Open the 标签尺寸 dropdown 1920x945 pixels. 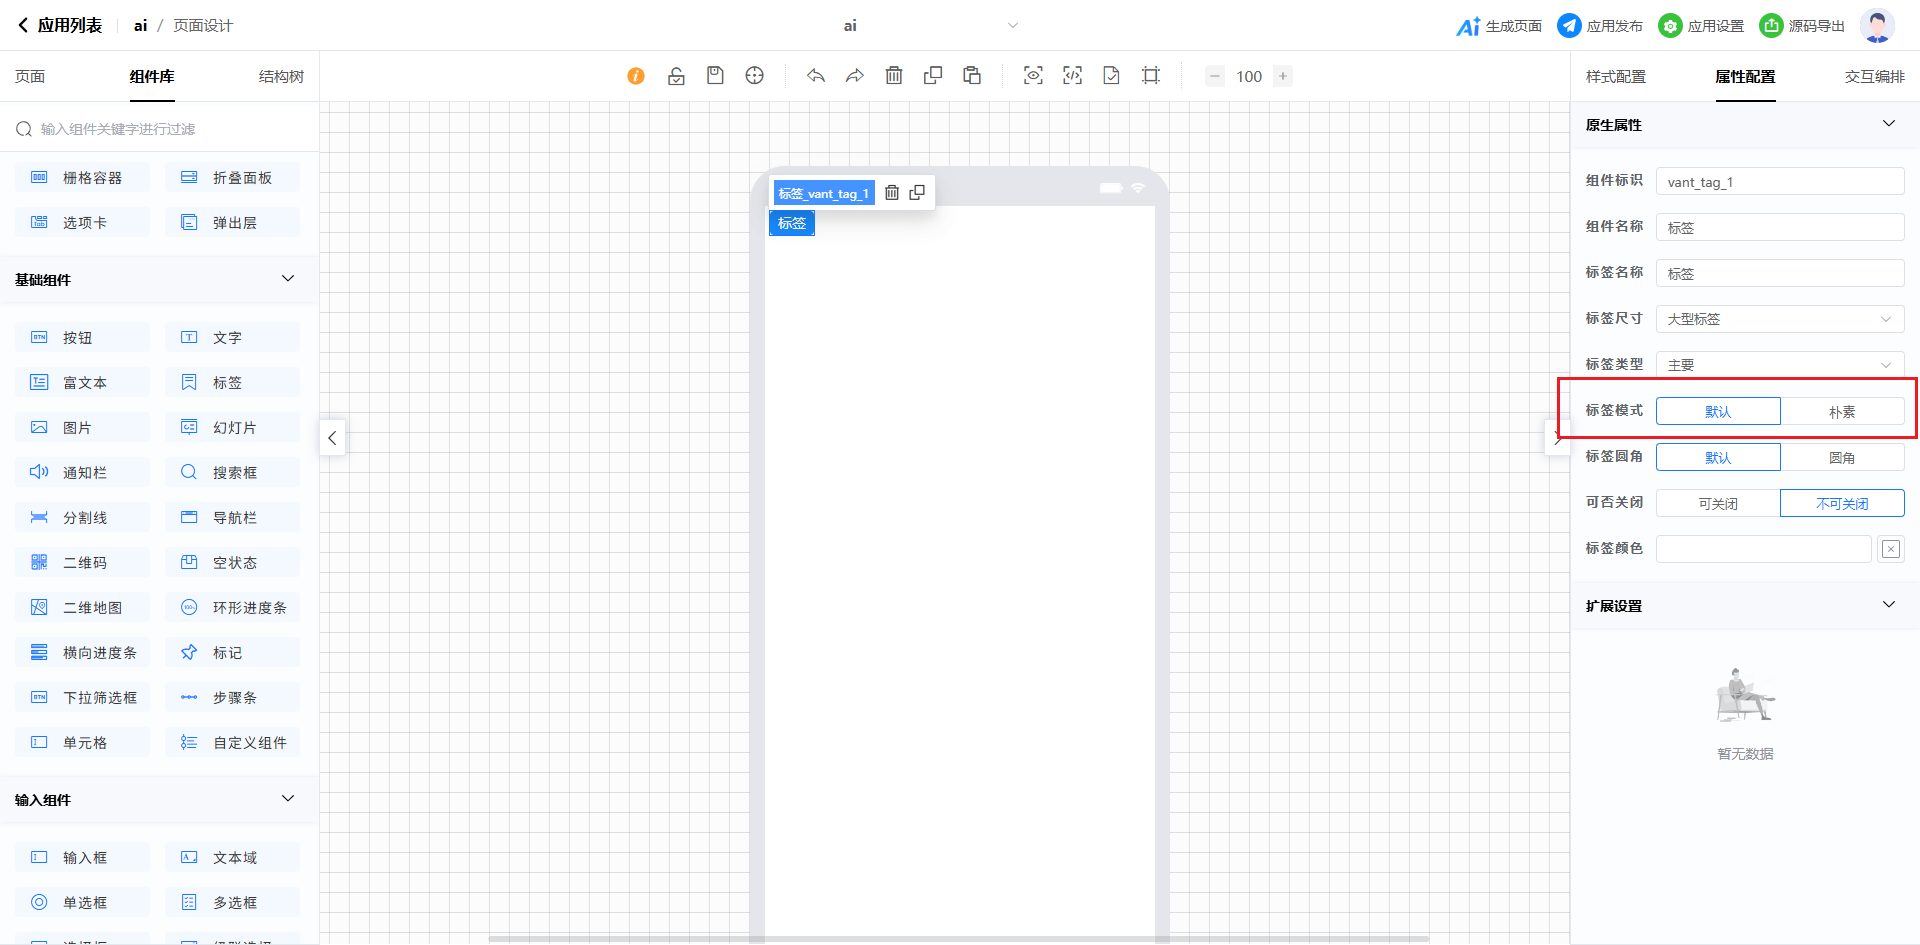tap(1780, 320)
